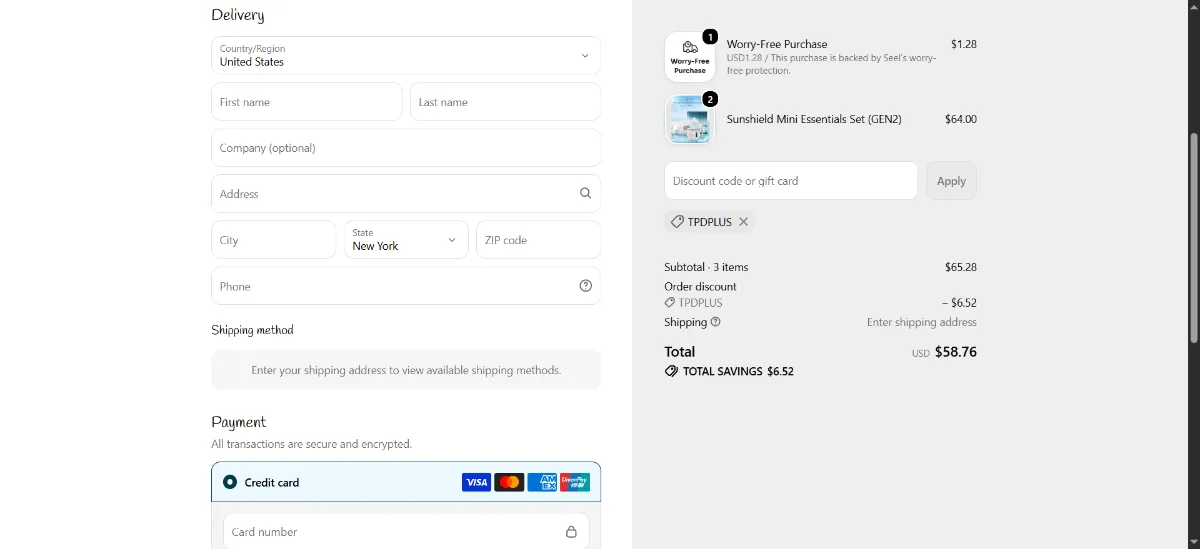
Task: Click the $1.28 item price
Action: click(964, 44)
